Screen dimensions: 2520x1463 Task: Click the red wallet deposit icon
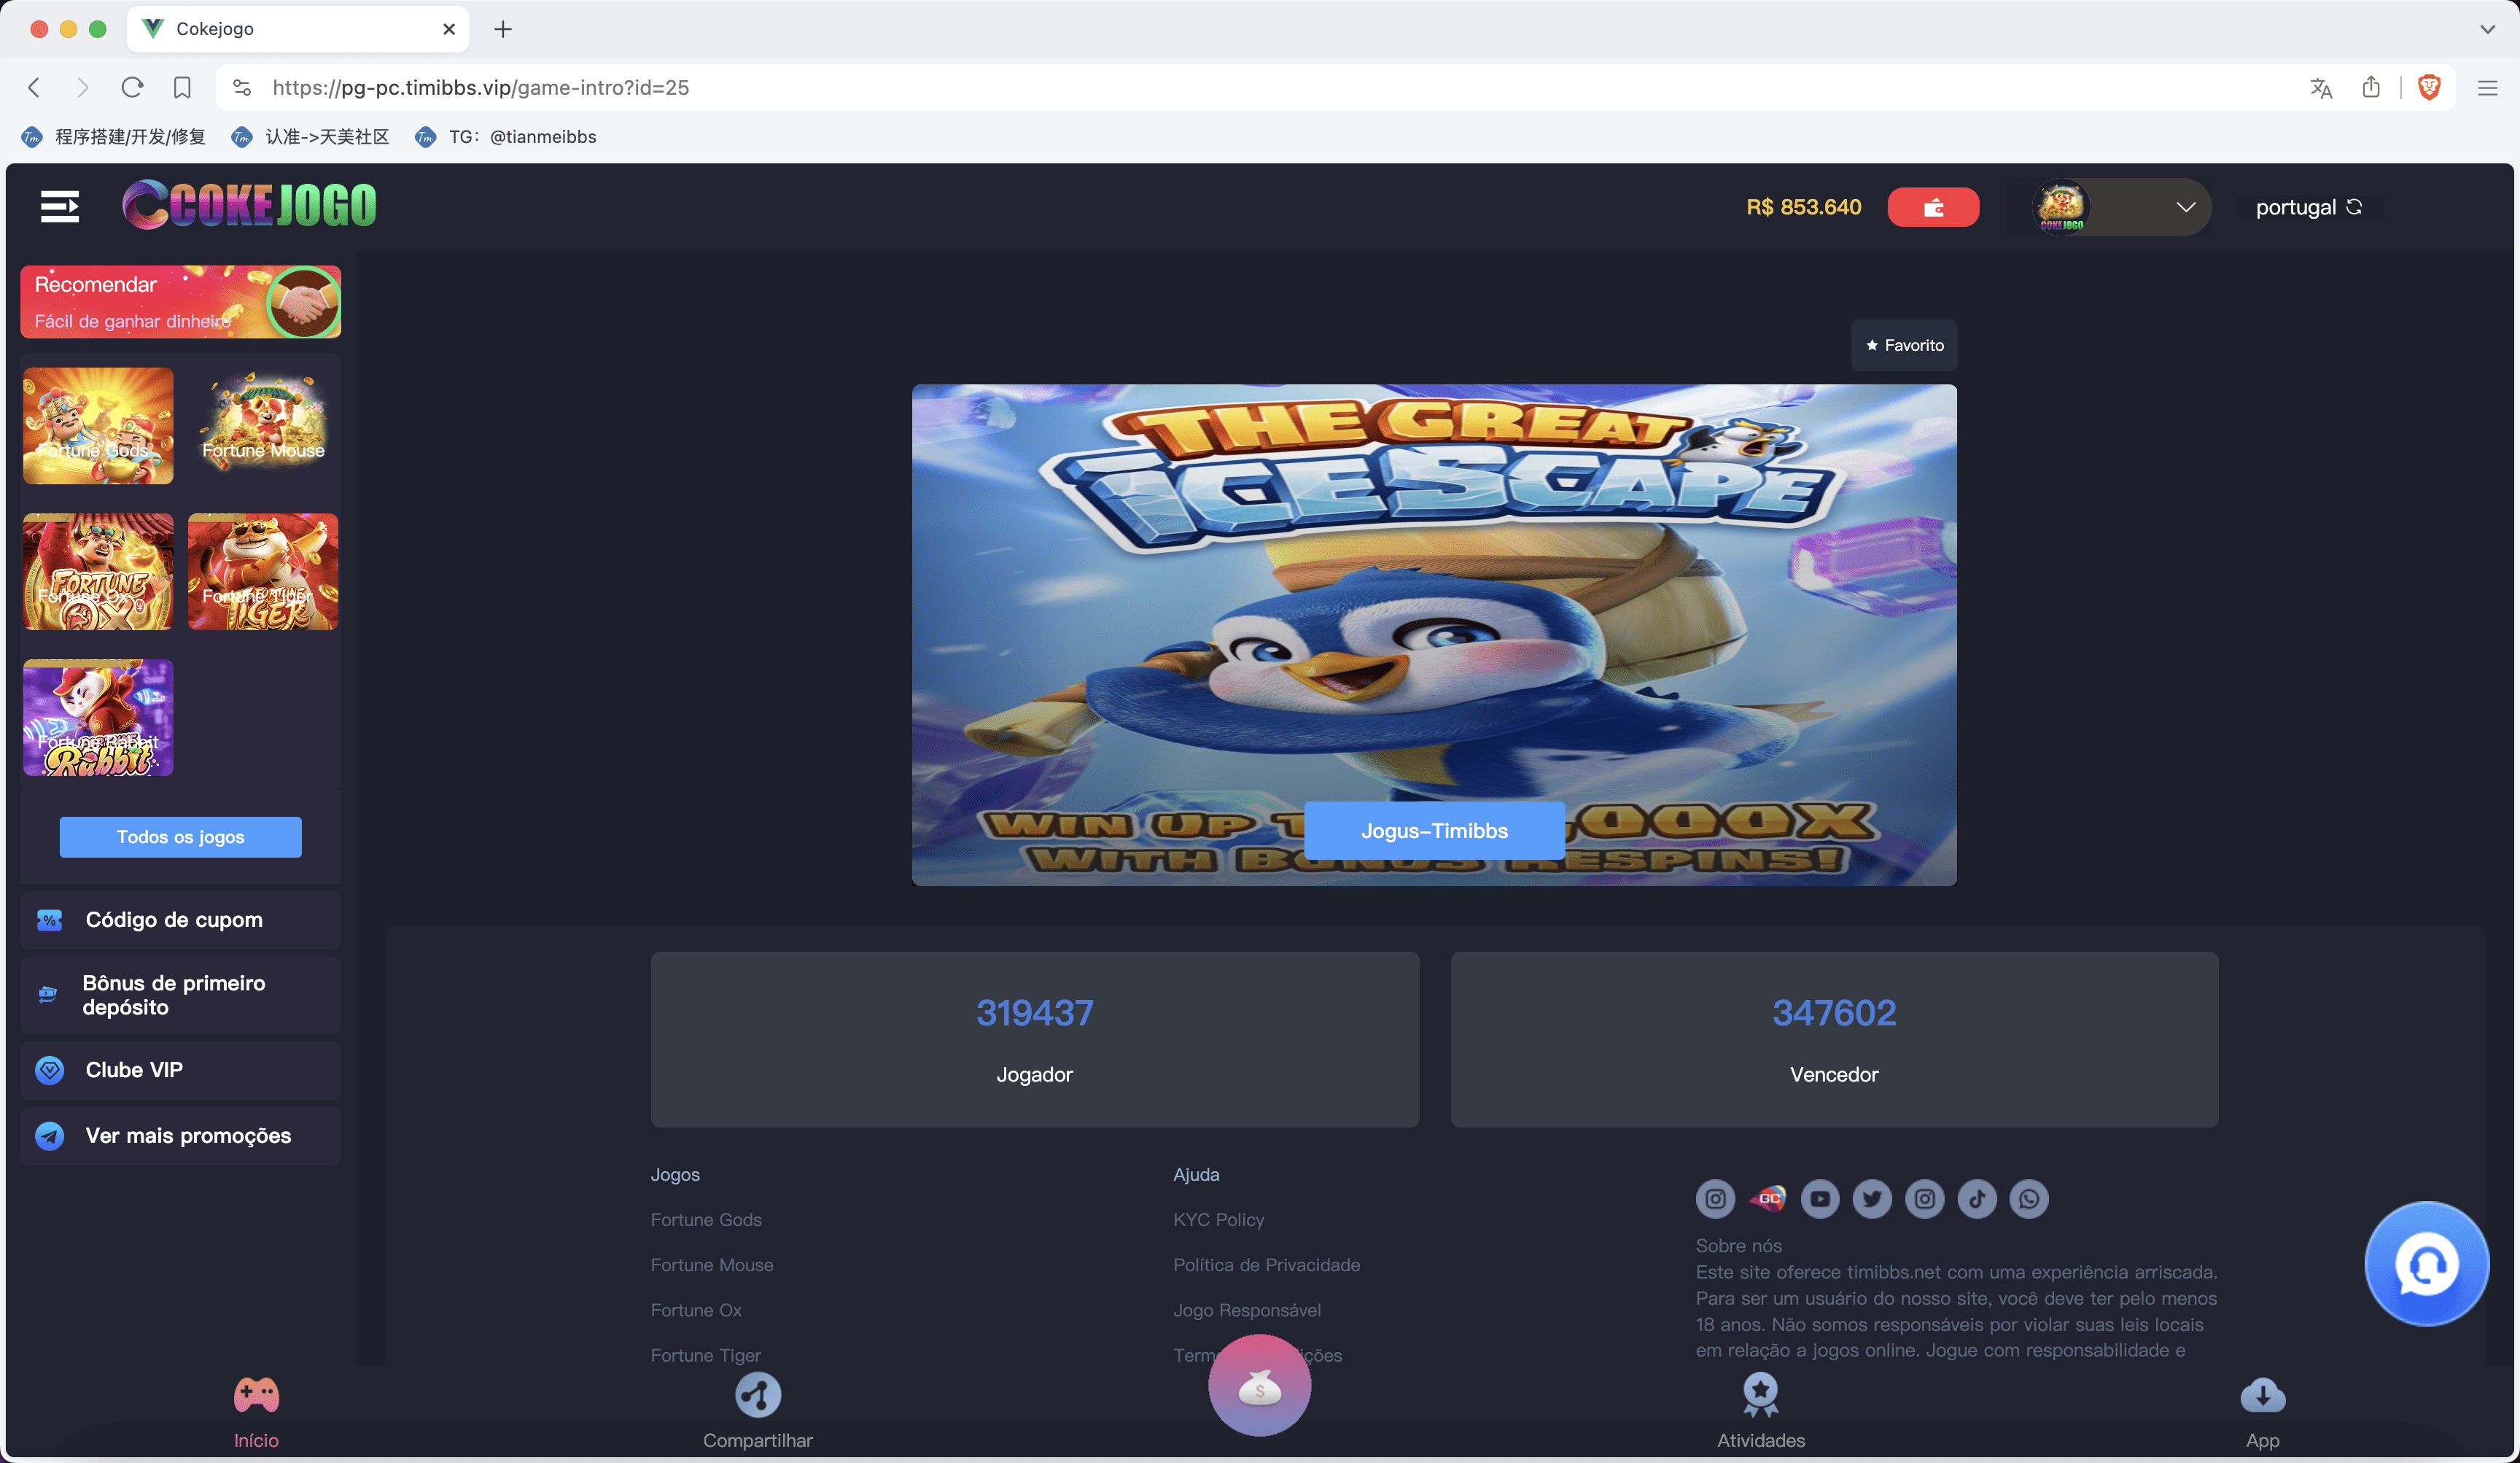pyautogui.click(x=1932, y=207)
